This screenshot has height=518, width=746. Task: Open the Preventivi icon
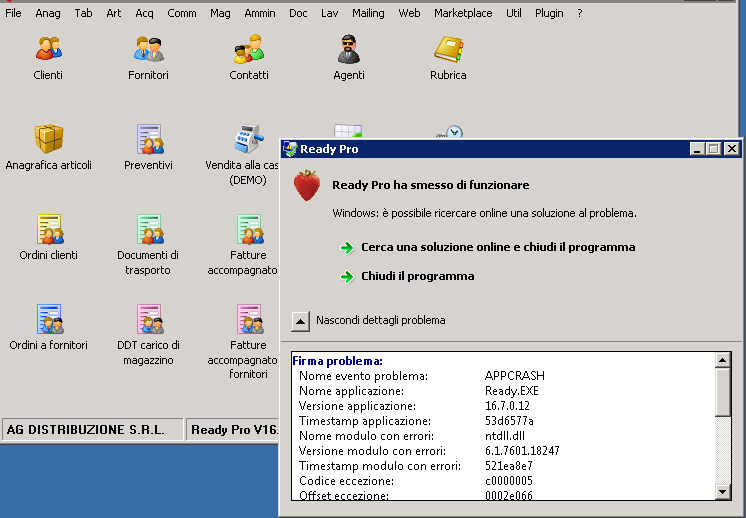[x=149, y=138]
